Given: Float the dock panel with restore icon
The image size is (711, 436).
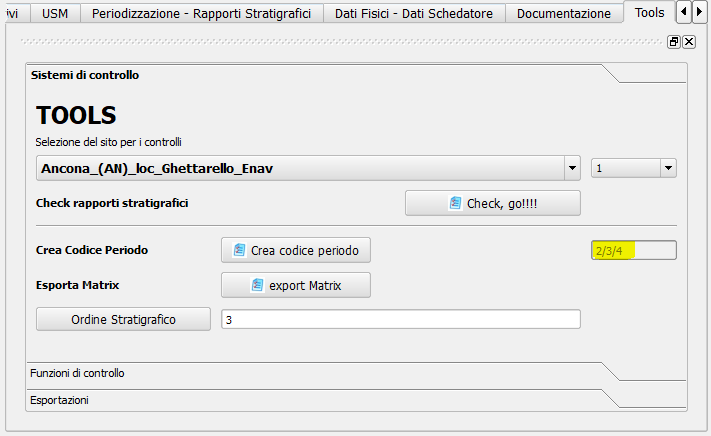Looking at the screenshot, I should coord(673,42).
